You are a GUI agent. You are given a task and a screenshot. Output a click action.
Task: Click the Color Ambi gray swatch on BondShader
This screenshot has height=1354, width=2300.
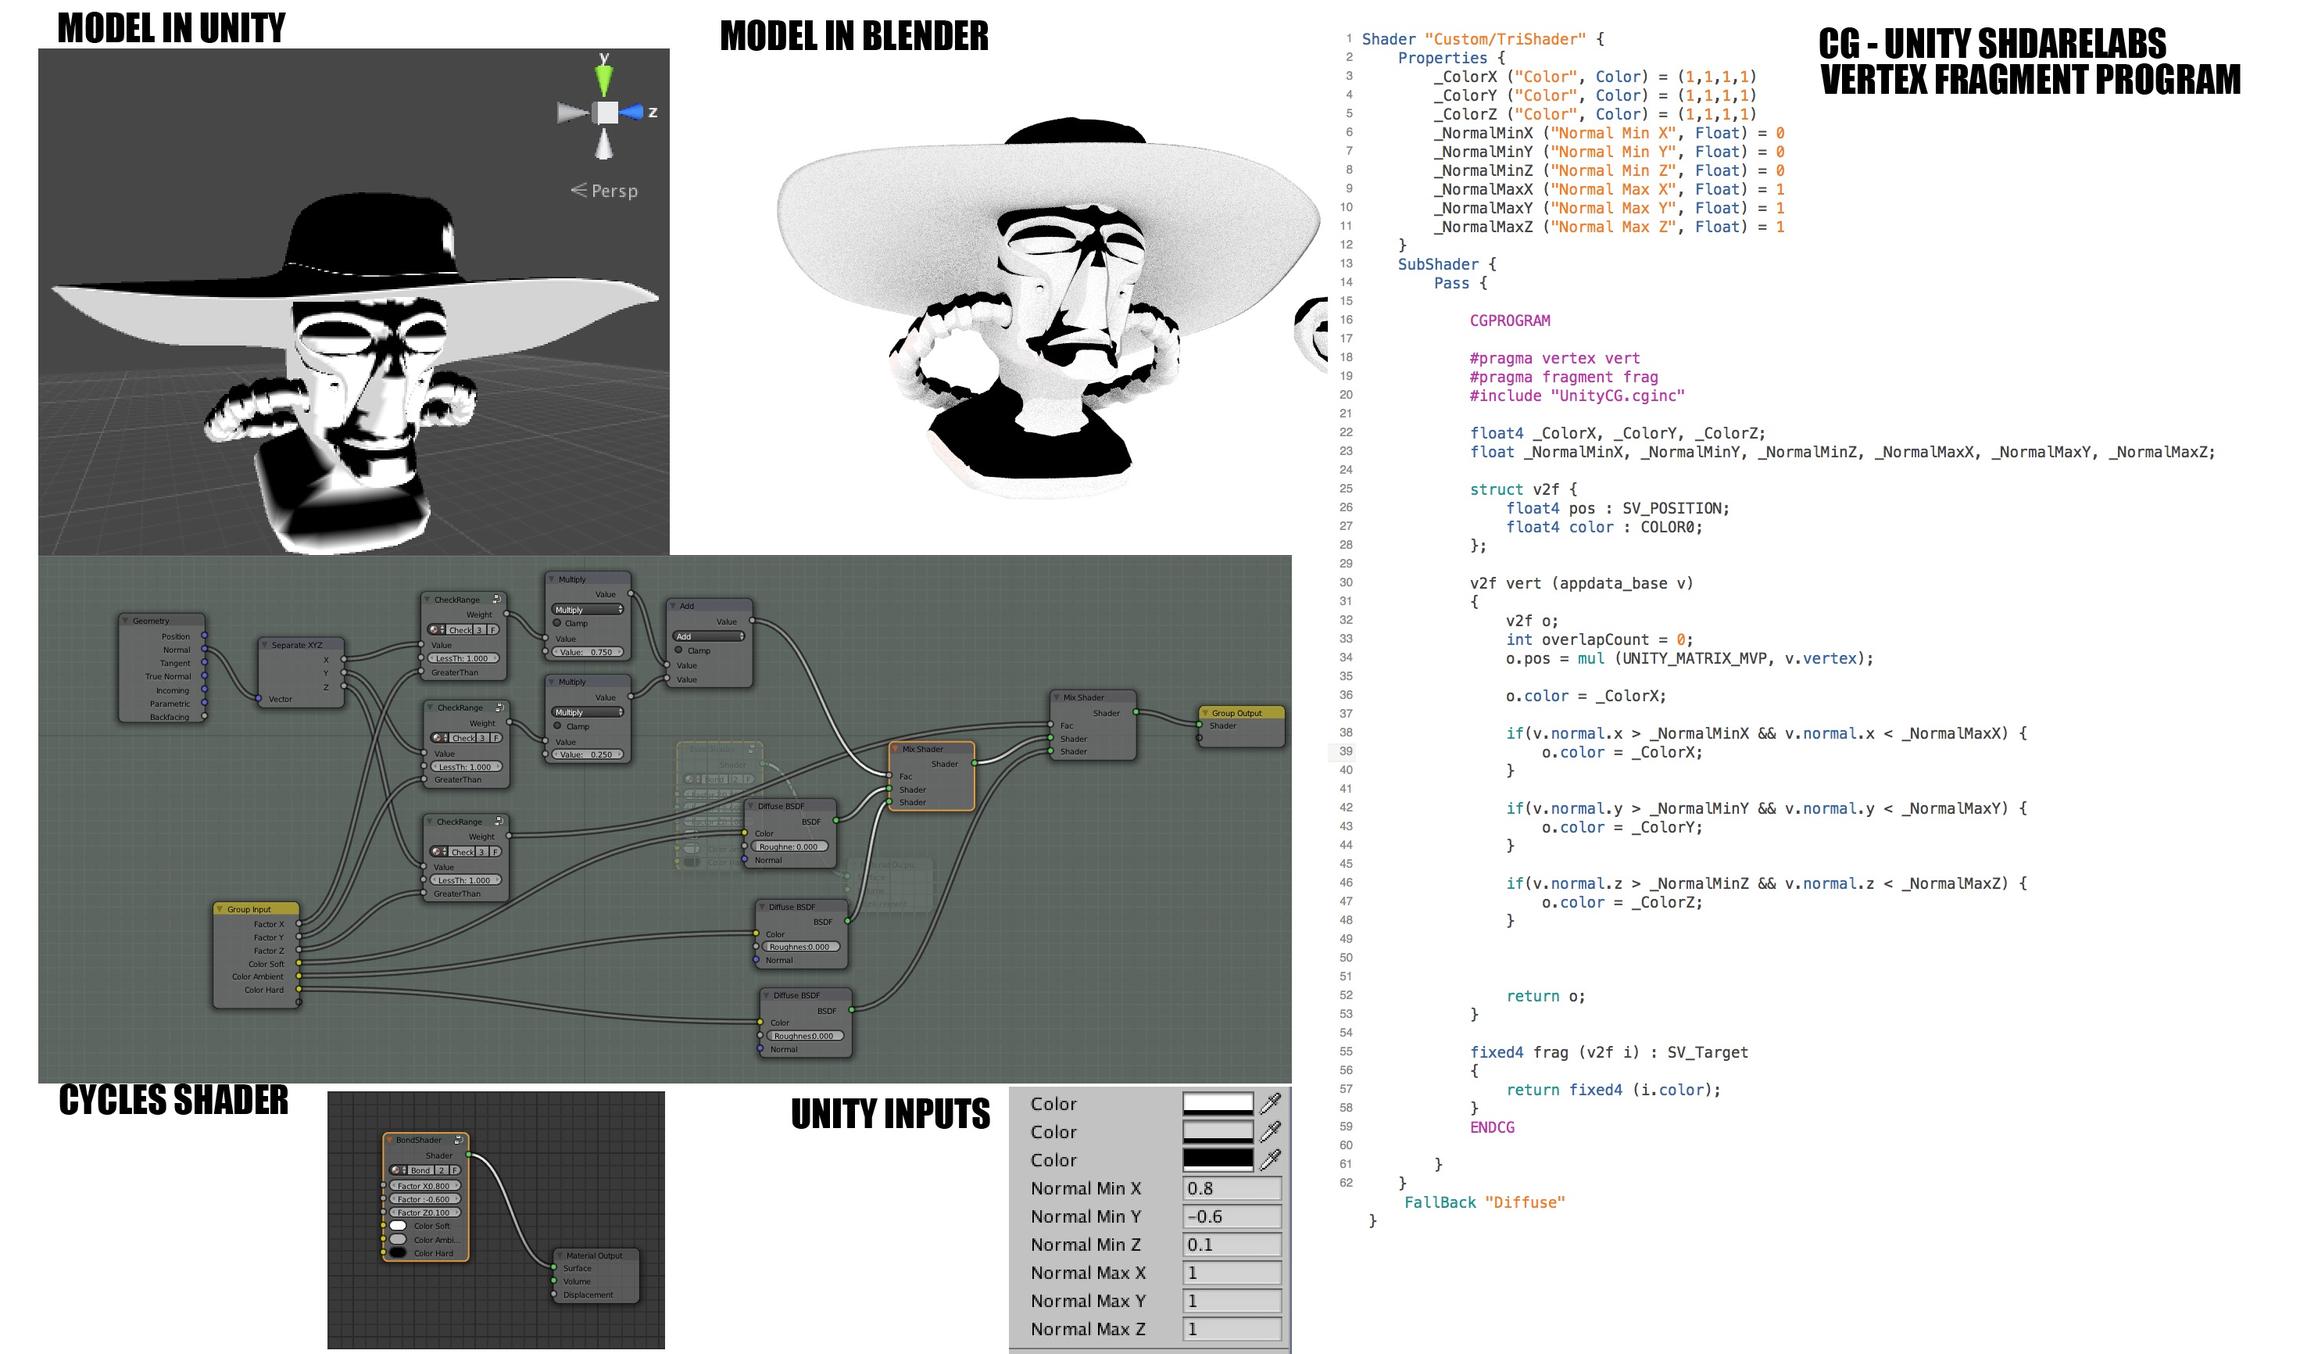pos(398,1239)
